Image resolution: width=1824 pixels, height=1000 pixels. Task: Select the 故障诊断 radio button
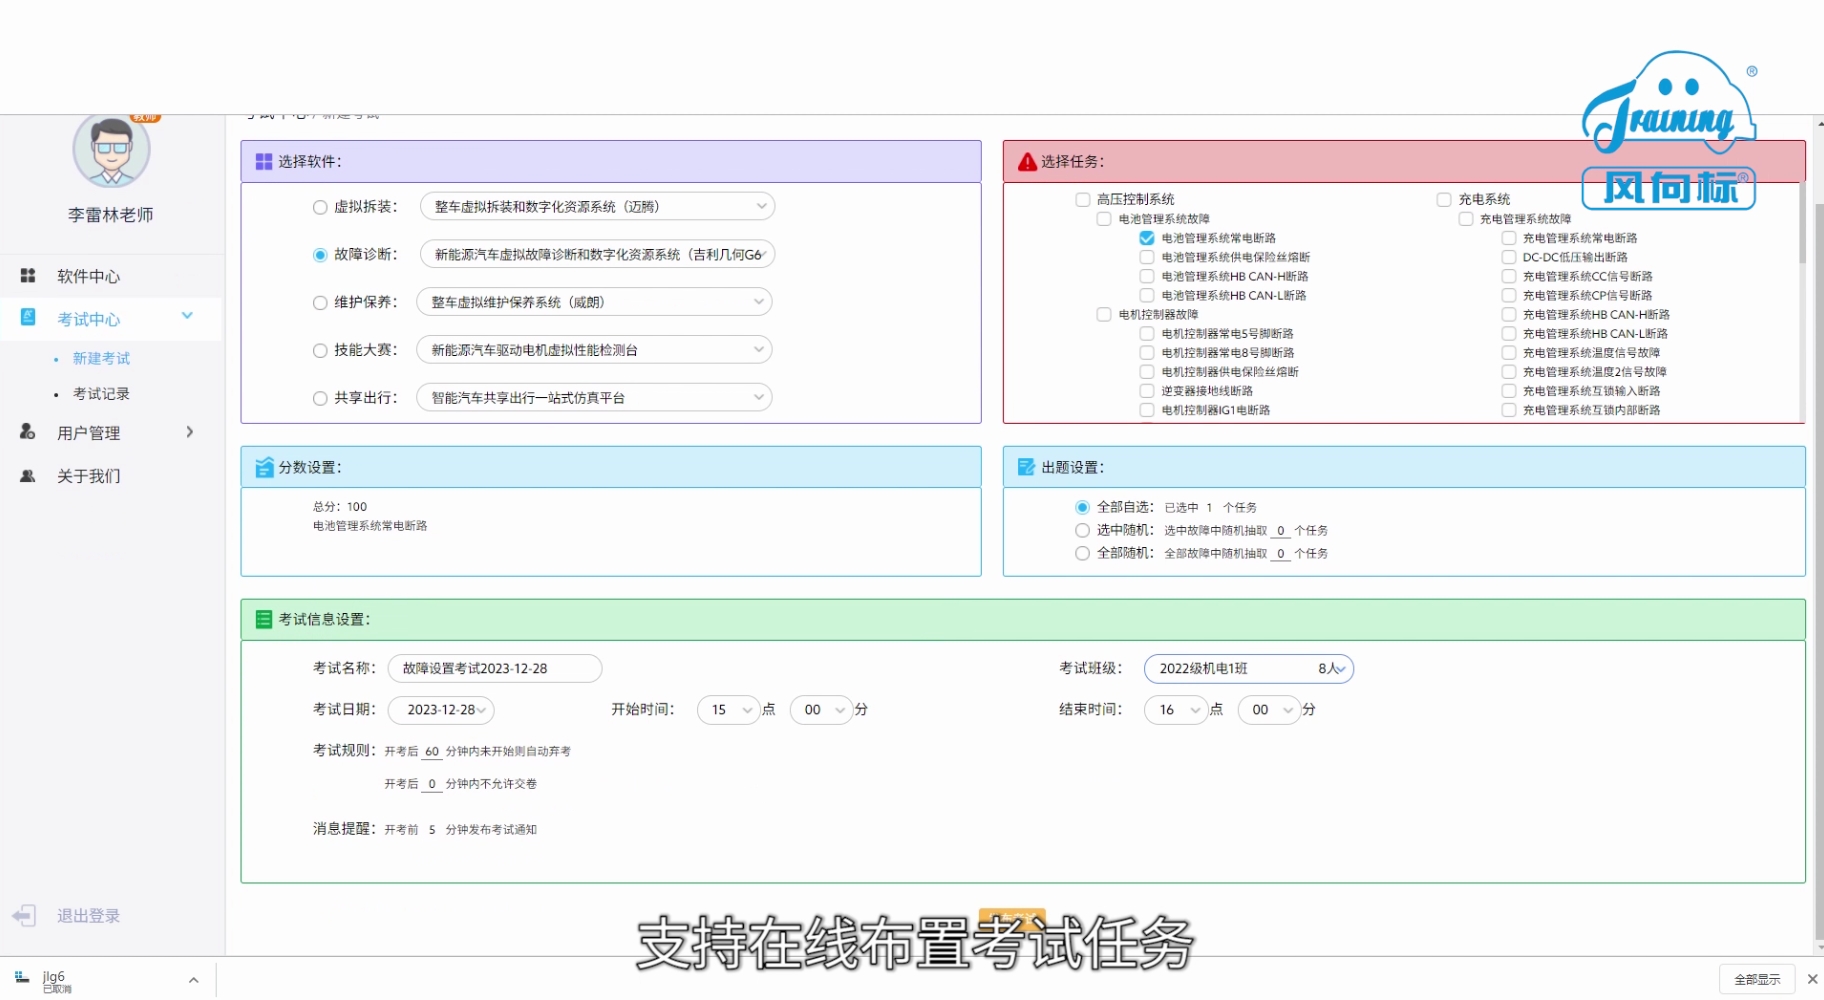coord(320,255)
